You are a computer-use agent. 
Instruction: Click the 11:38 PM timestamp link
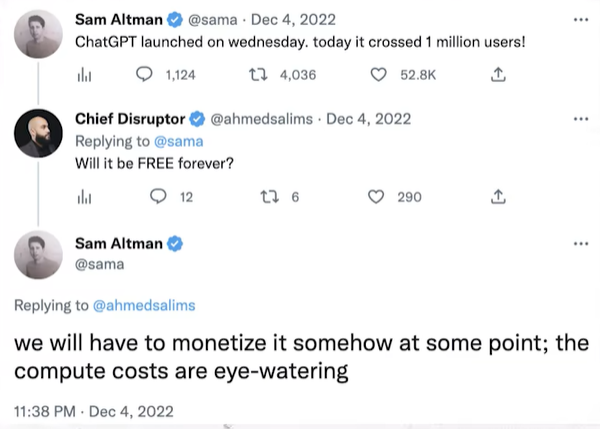(x=80, y=411)
